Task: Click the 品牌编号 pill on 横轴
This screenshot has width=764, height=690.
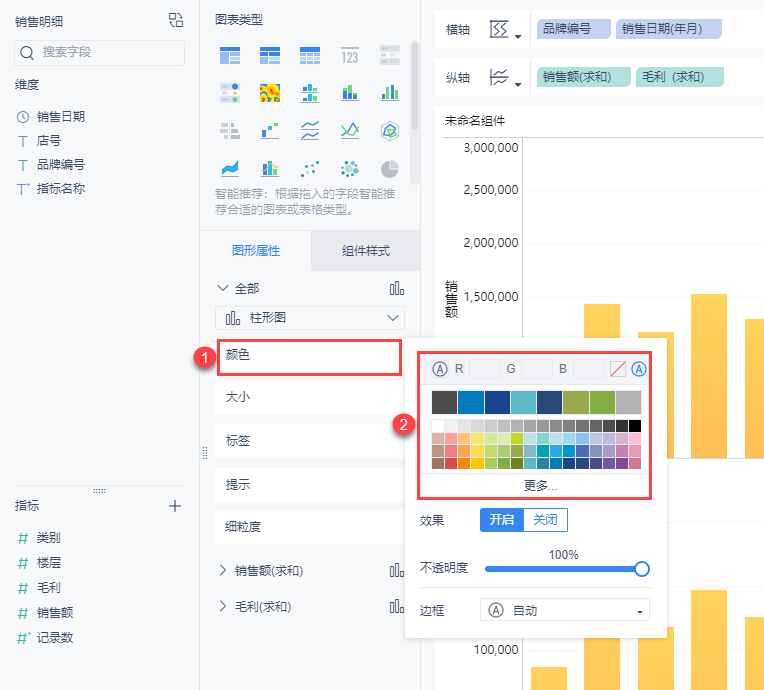Action: click(573, 29)
